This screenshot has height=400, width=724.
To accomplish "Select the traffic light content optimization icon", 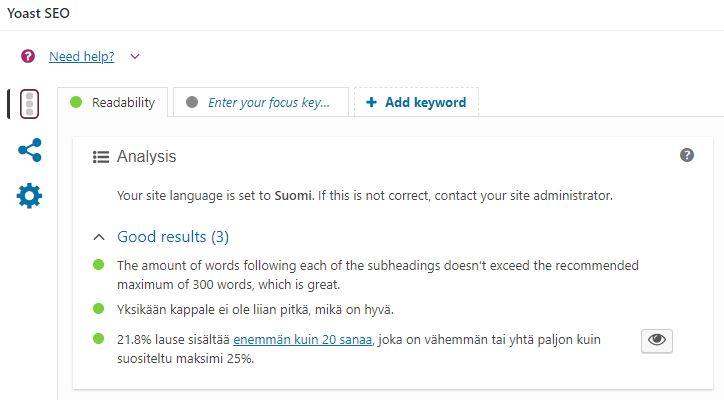I will [x=30, y=103].
